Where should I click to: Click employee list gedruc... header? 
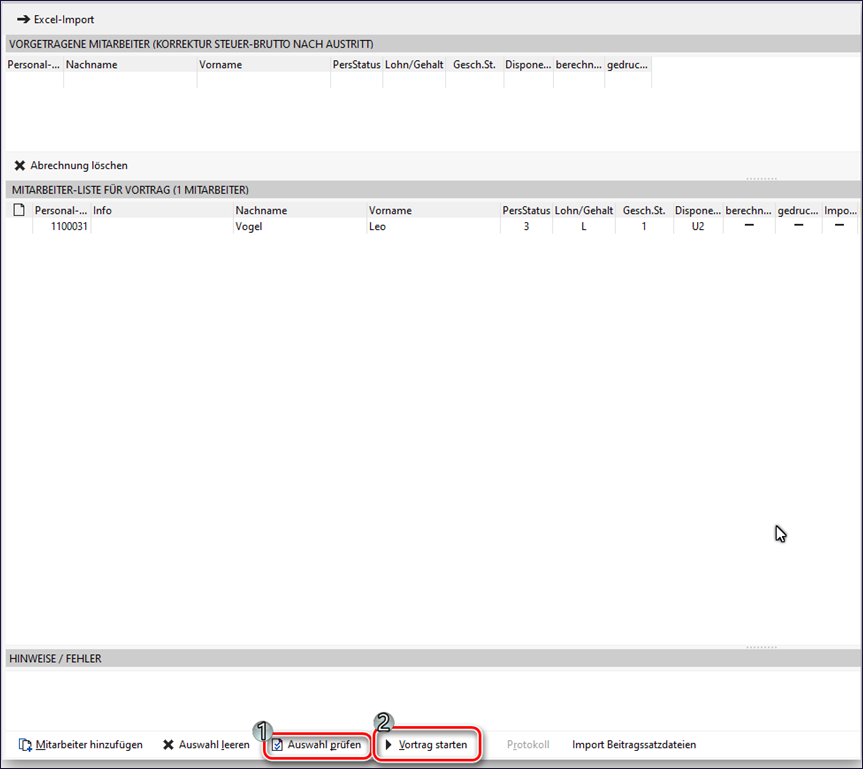coord(798,210)
